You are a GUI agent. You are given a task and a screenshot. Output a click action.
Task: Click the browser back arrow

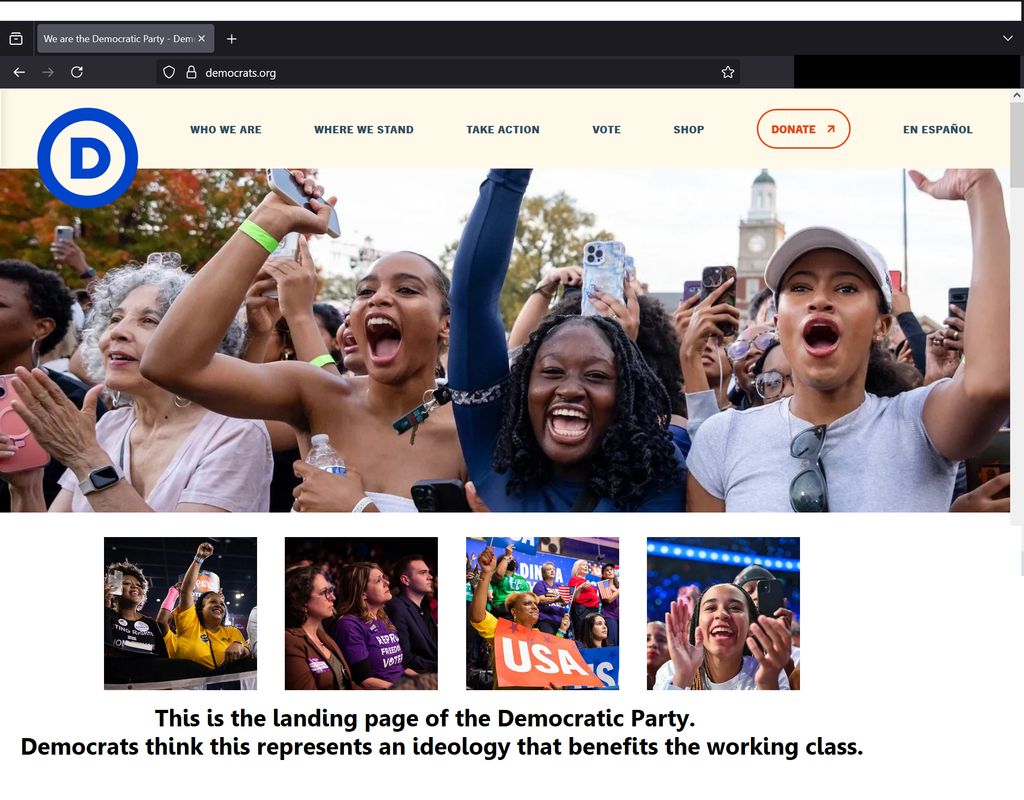[x=19, y=72]
